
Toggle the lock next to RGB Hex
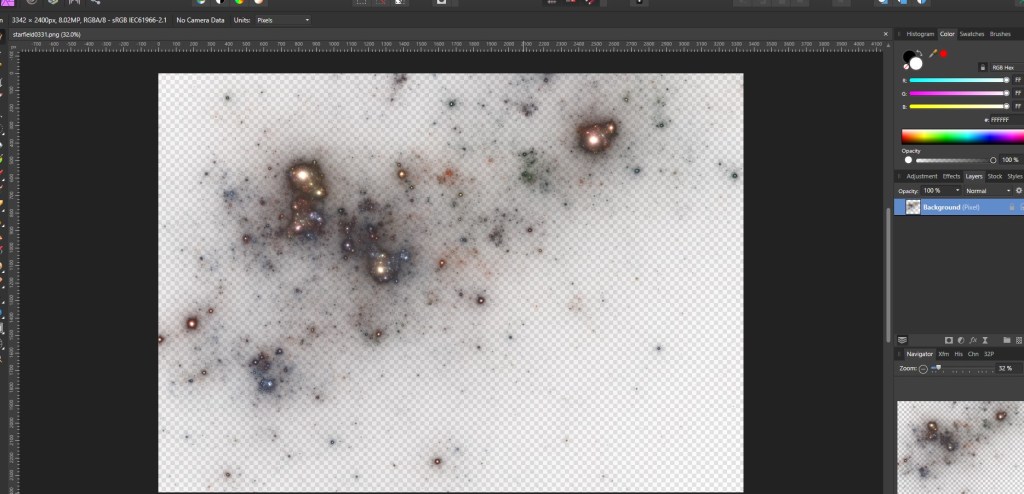983,67
